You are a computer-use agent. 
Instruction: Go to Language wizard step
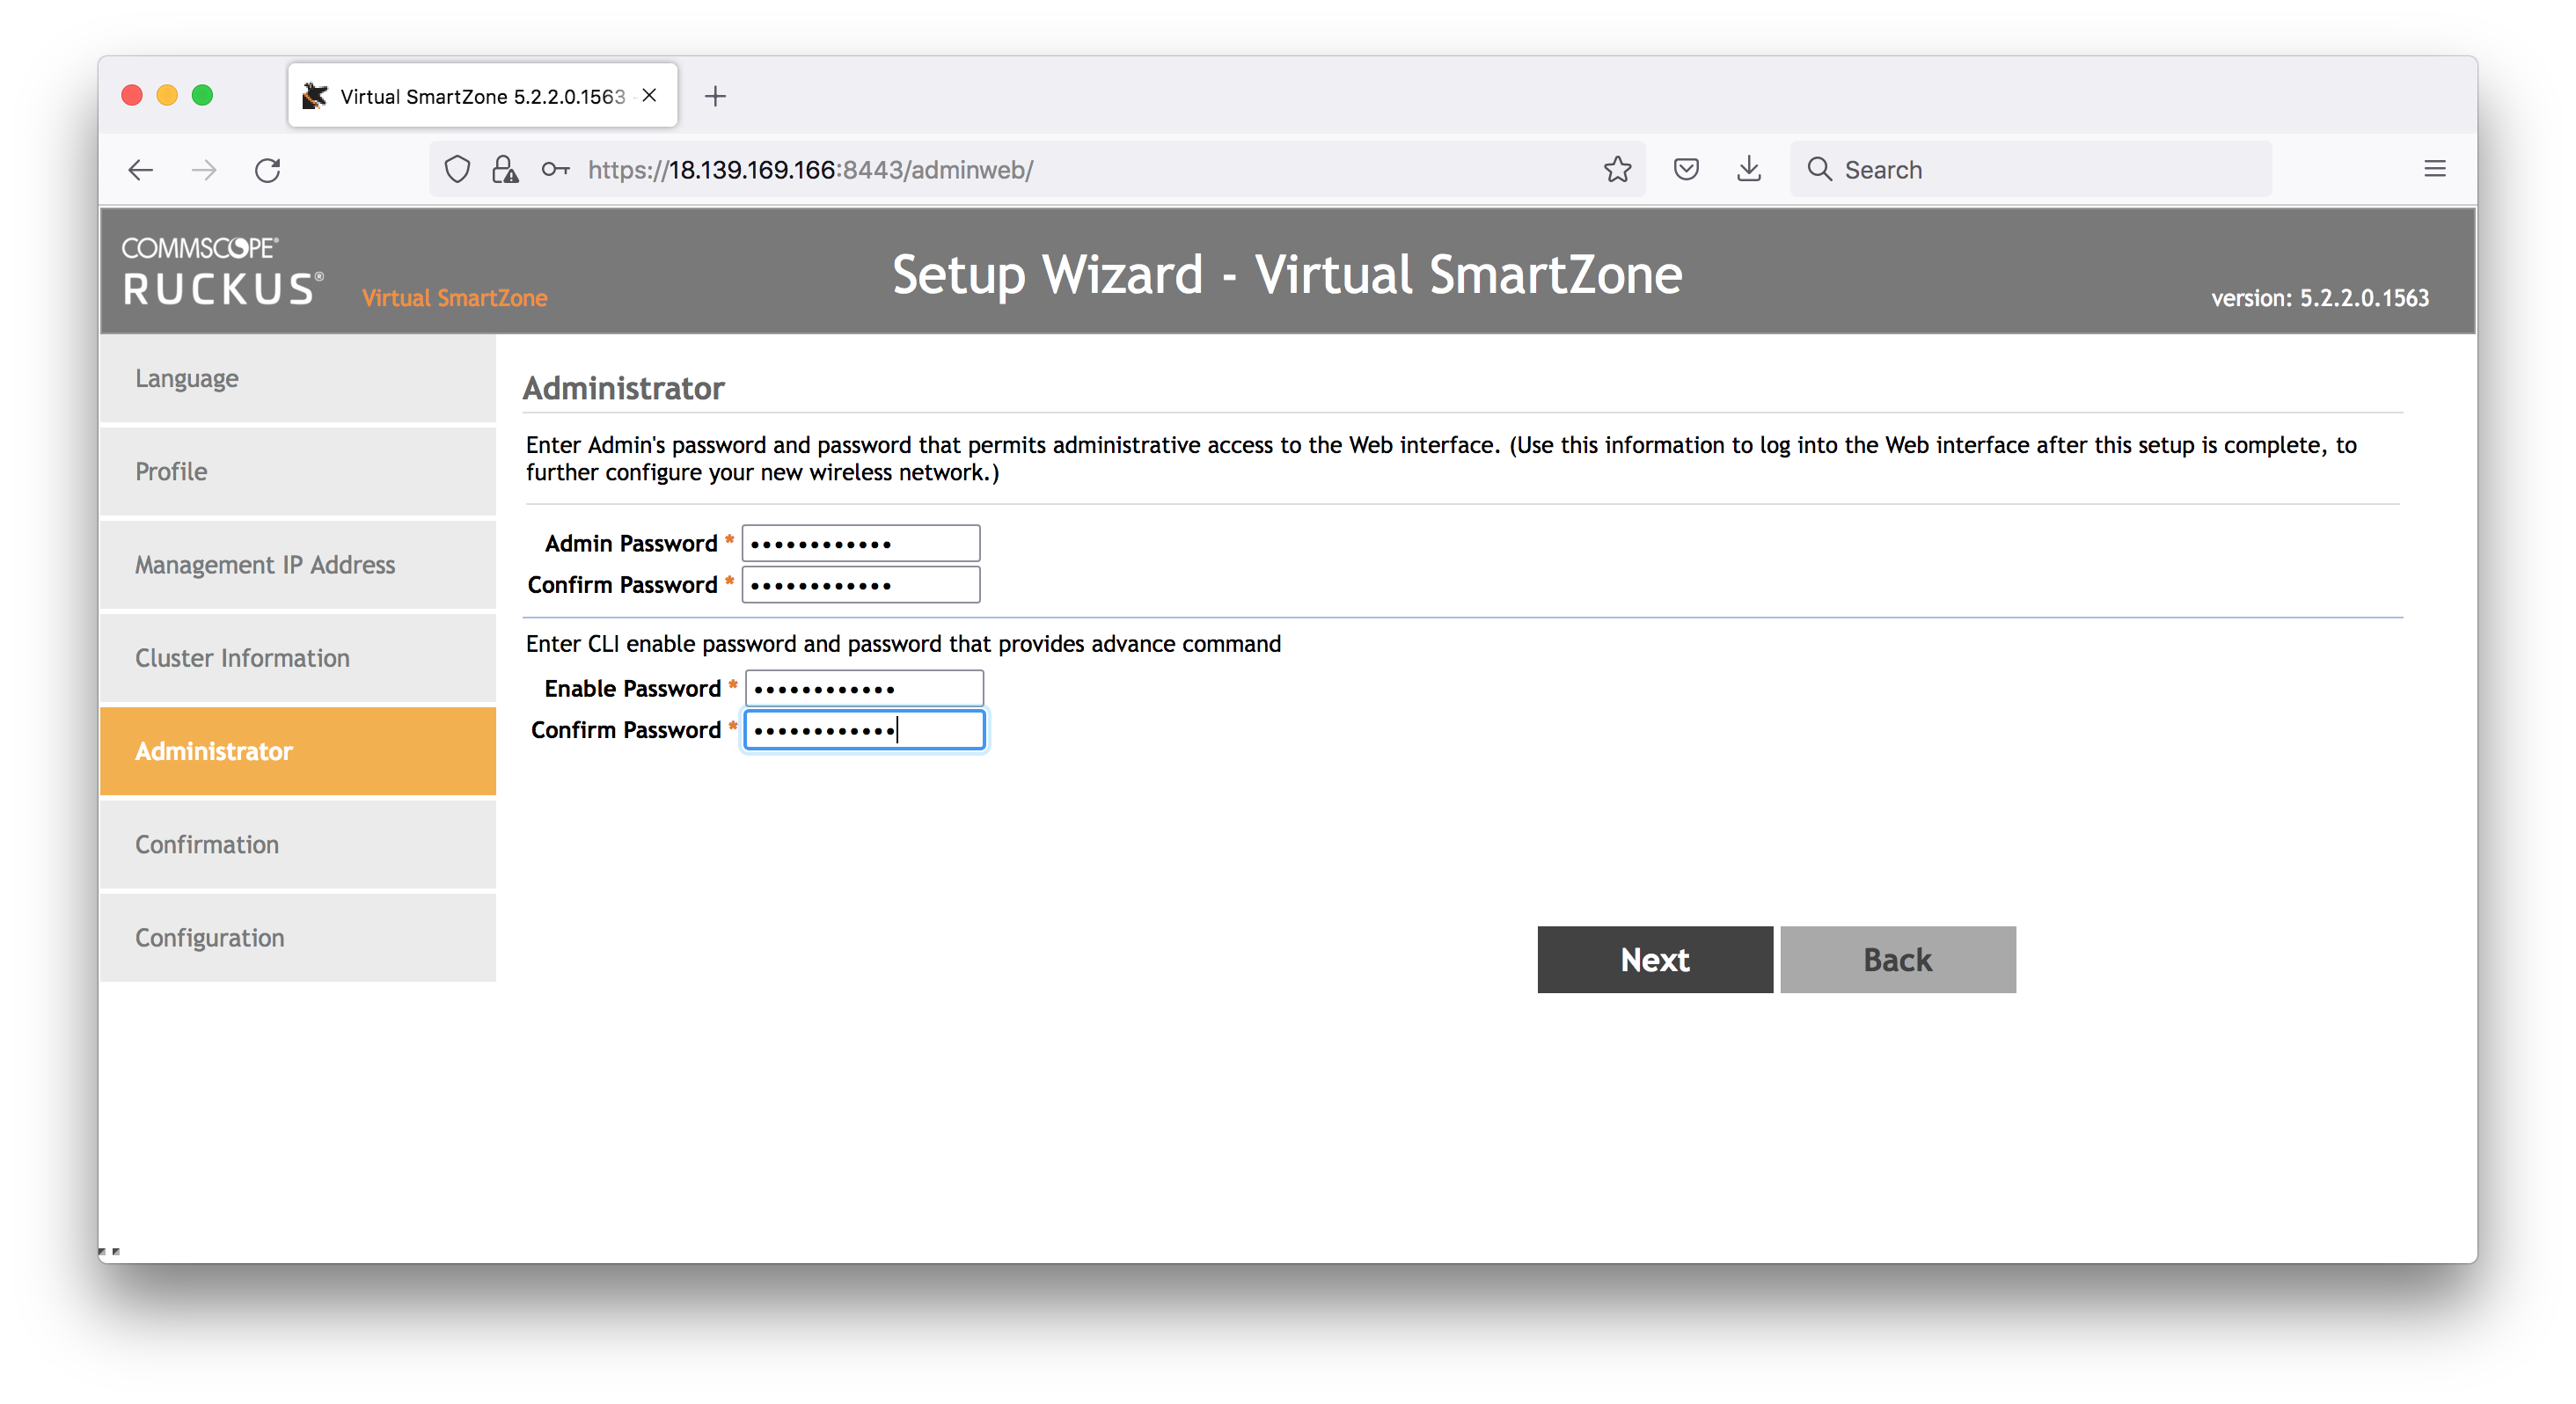point(298,379)
